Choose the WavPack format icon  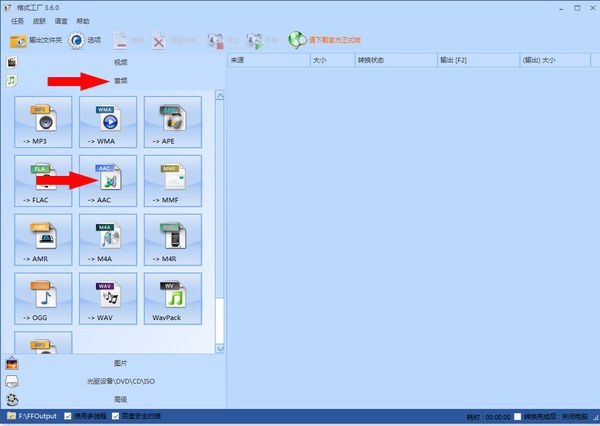[x=171, y=299]
